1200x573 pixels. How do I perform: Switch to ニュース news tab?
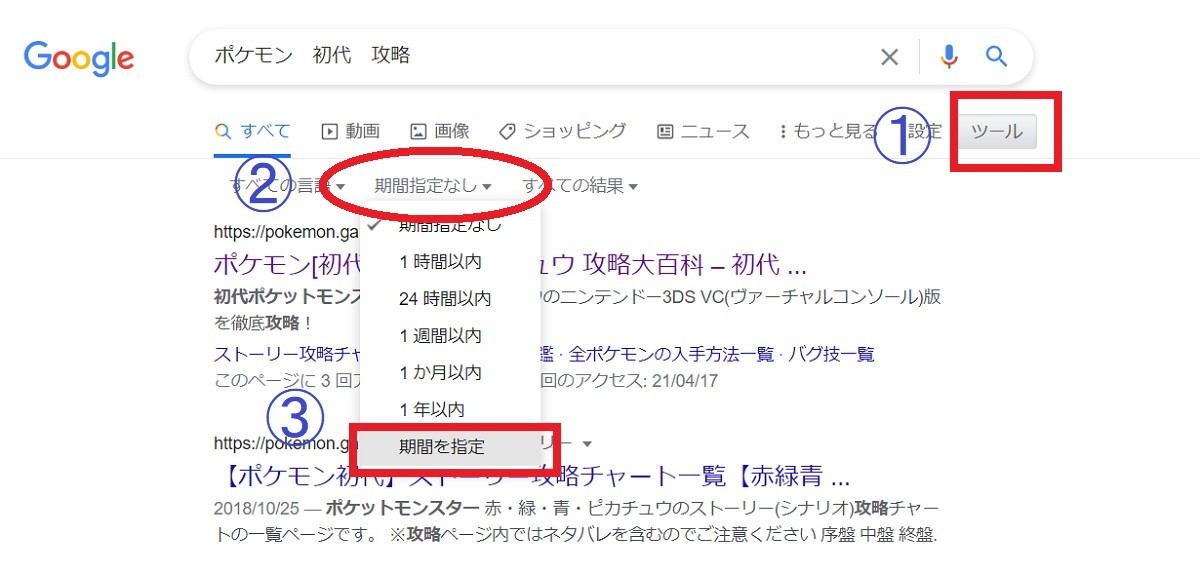pos(703,131)
